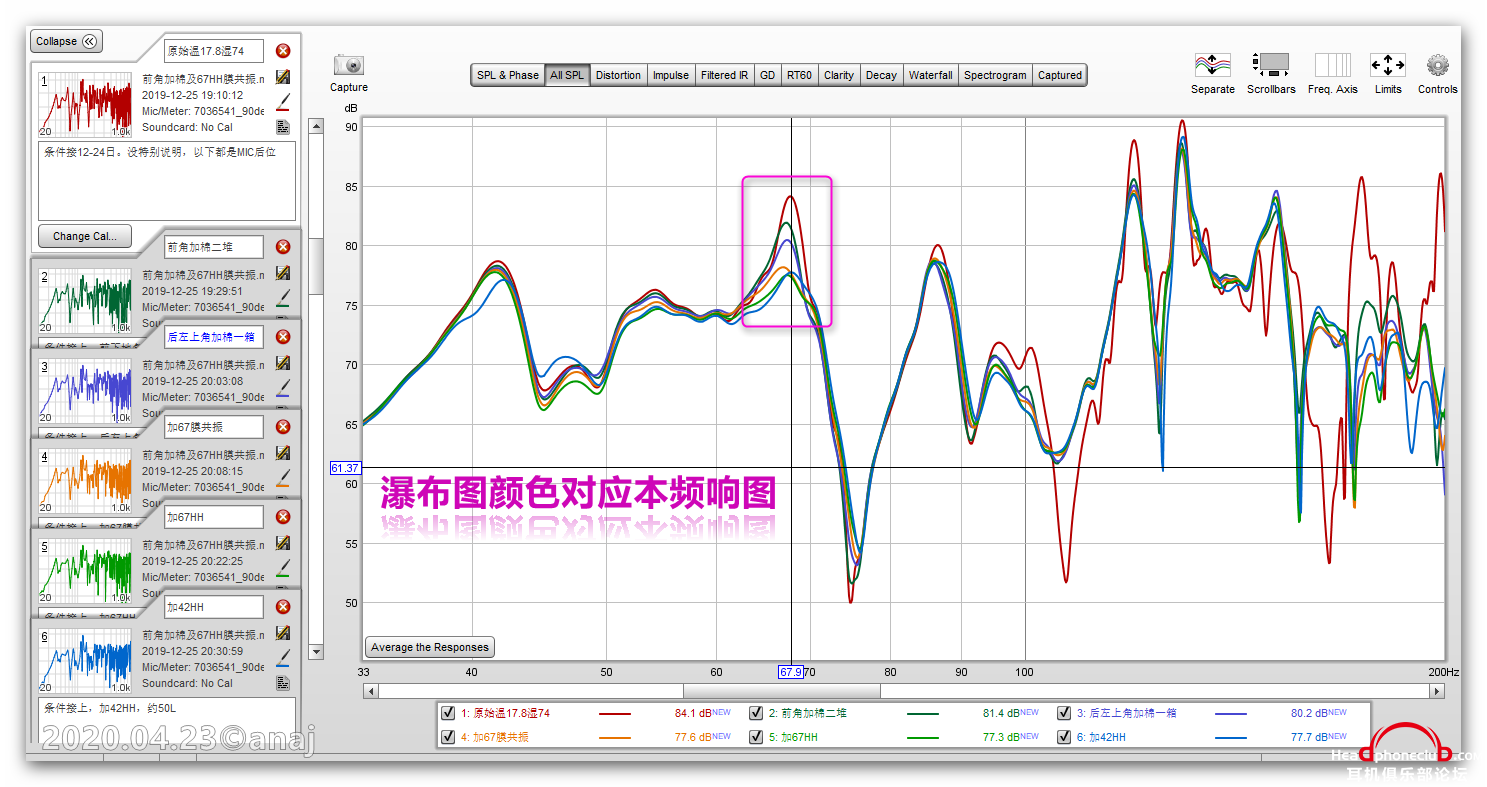This screenshot has width=1487, height=787.
Task: Click horizontal graph scrollbar left arrow
Action: click(371, 691)
